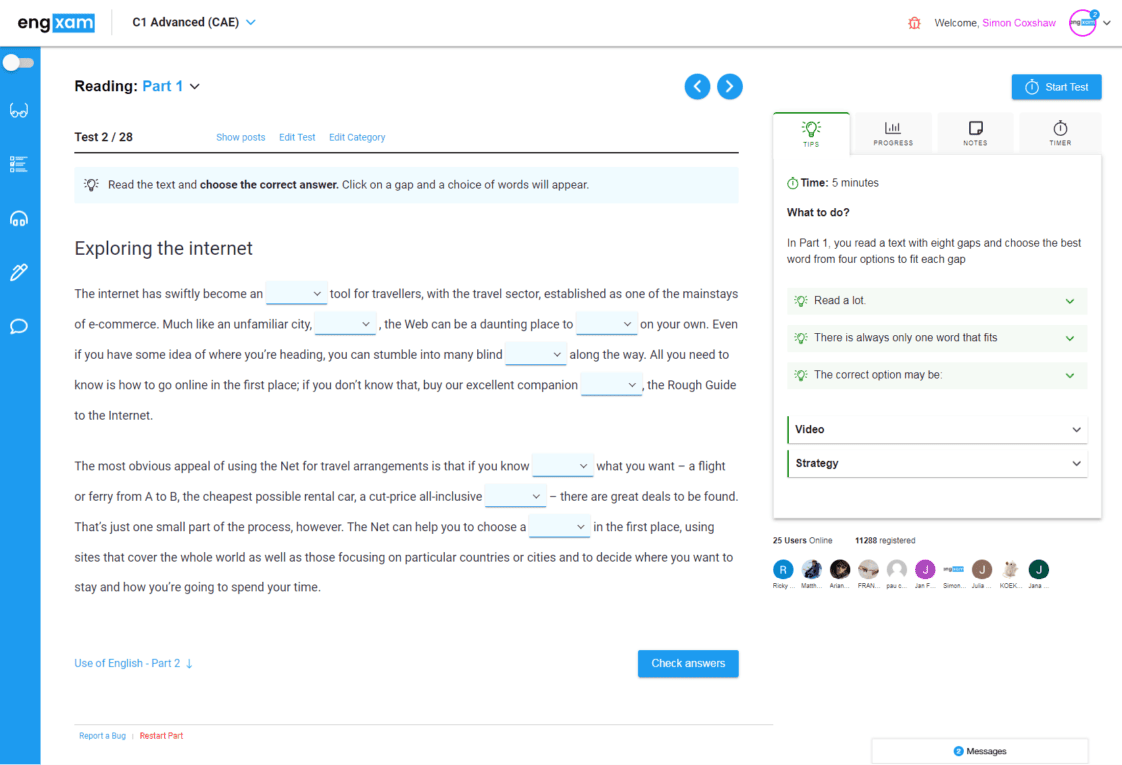
Task: Open the C1 Advanced (CAE) exam dropdown
Action: point(194,22)
